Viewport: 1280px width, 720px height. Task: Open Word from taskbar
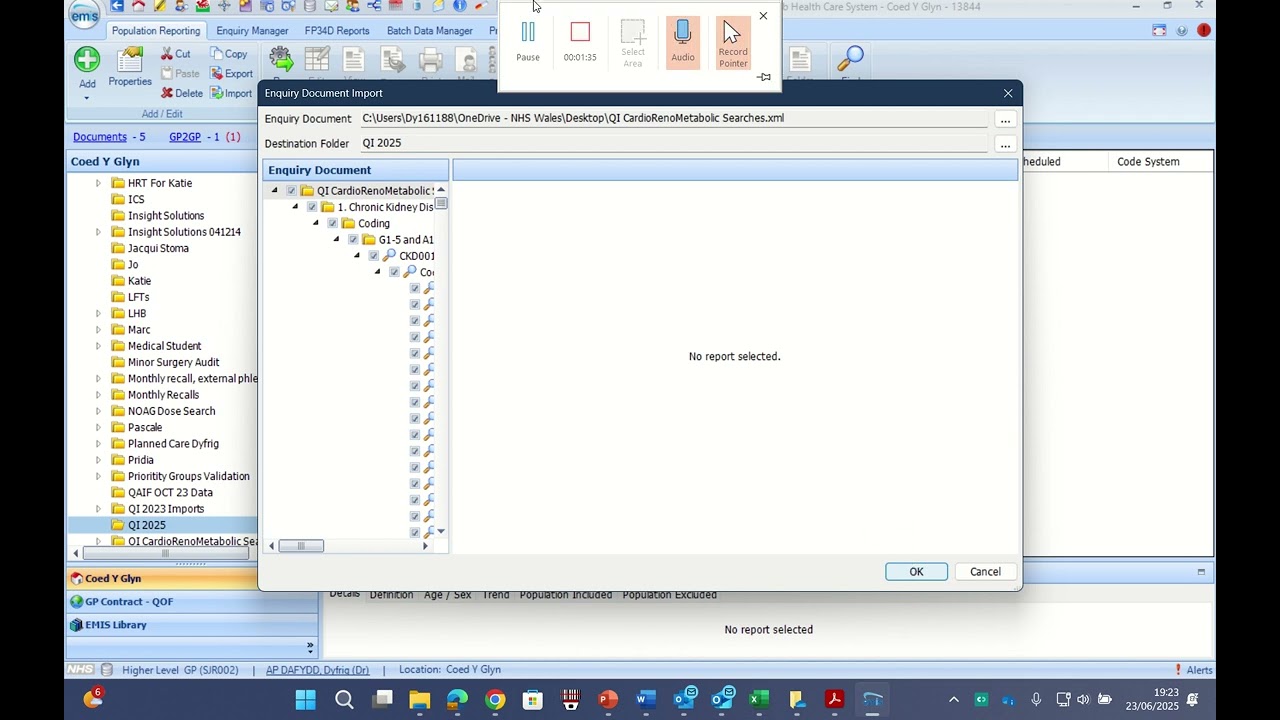[x=646, y=699]
